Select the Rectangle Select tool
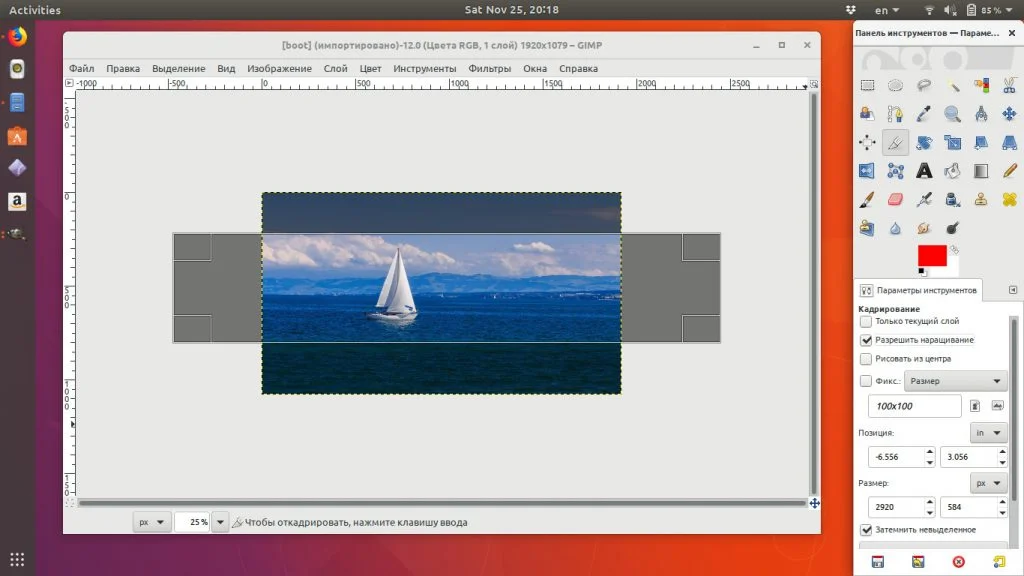This screenshot has height=576, width=1024. 867,86
